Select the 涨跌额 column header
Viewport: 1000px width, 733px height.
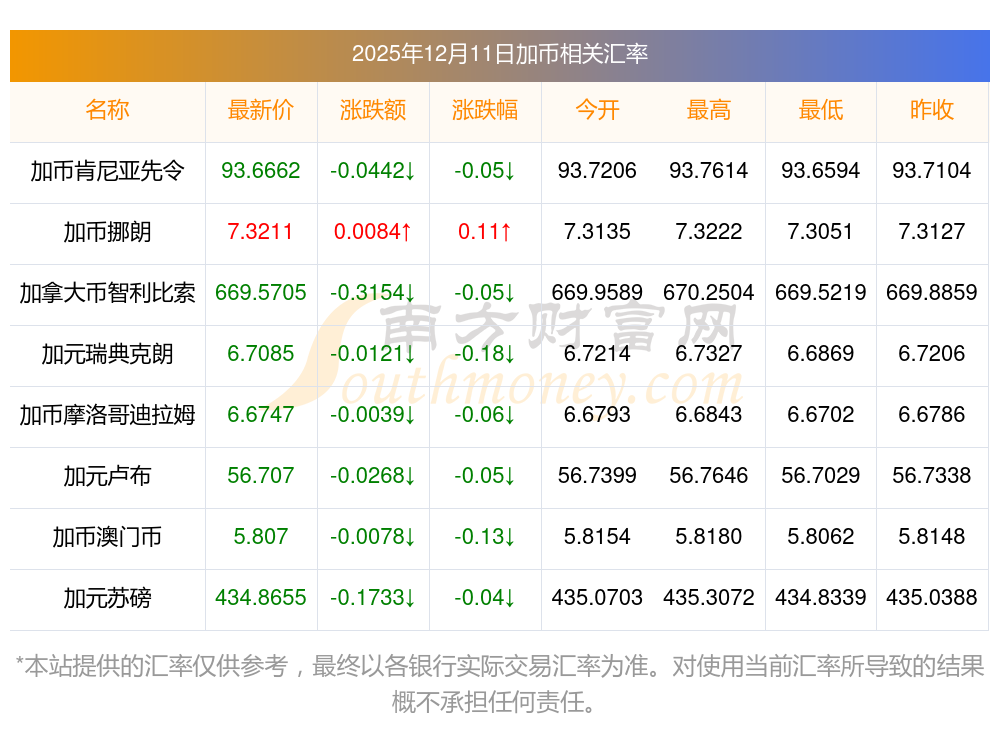click(373, 110)
